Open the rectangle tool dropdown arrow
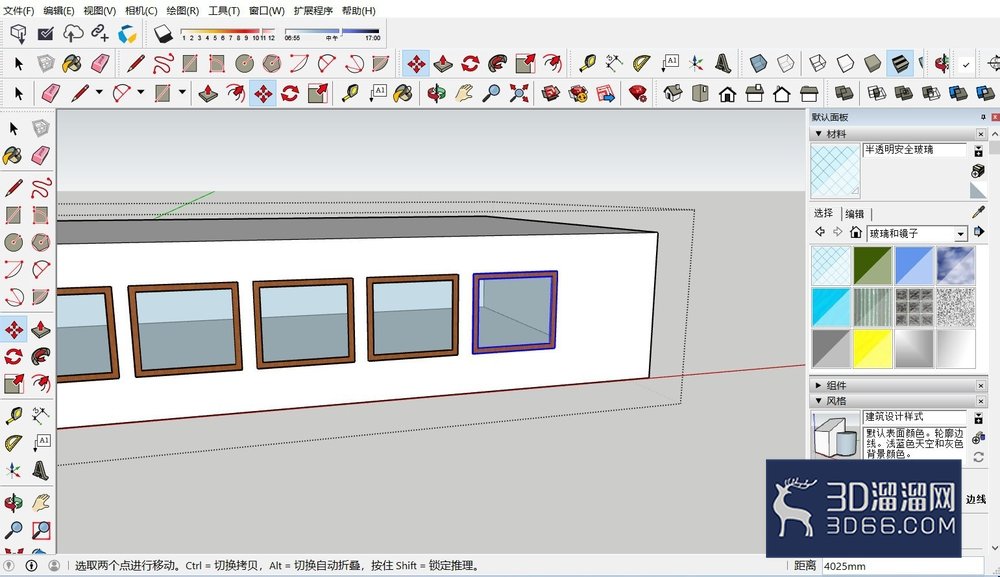Viewport: 1000px width, 577px height. point(182,92)
